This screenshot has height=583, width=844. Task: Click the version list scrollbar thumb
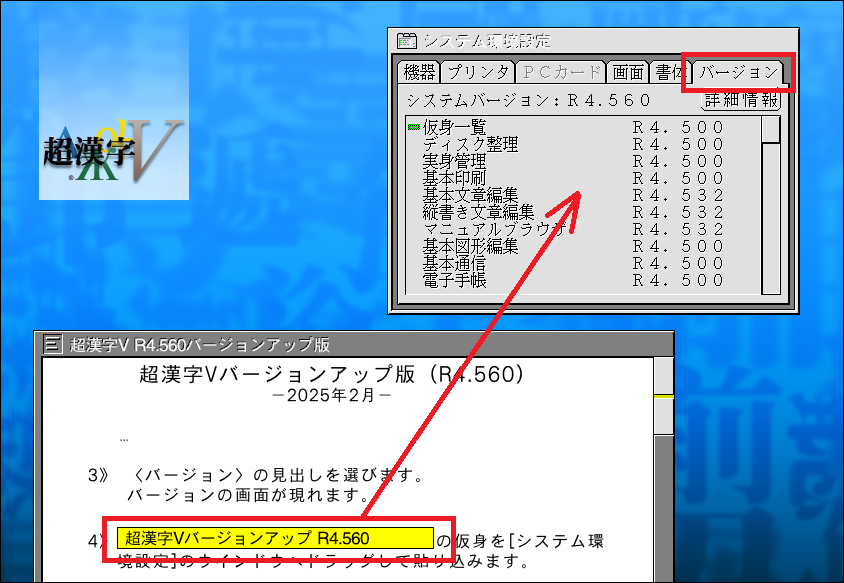[770, 130]
